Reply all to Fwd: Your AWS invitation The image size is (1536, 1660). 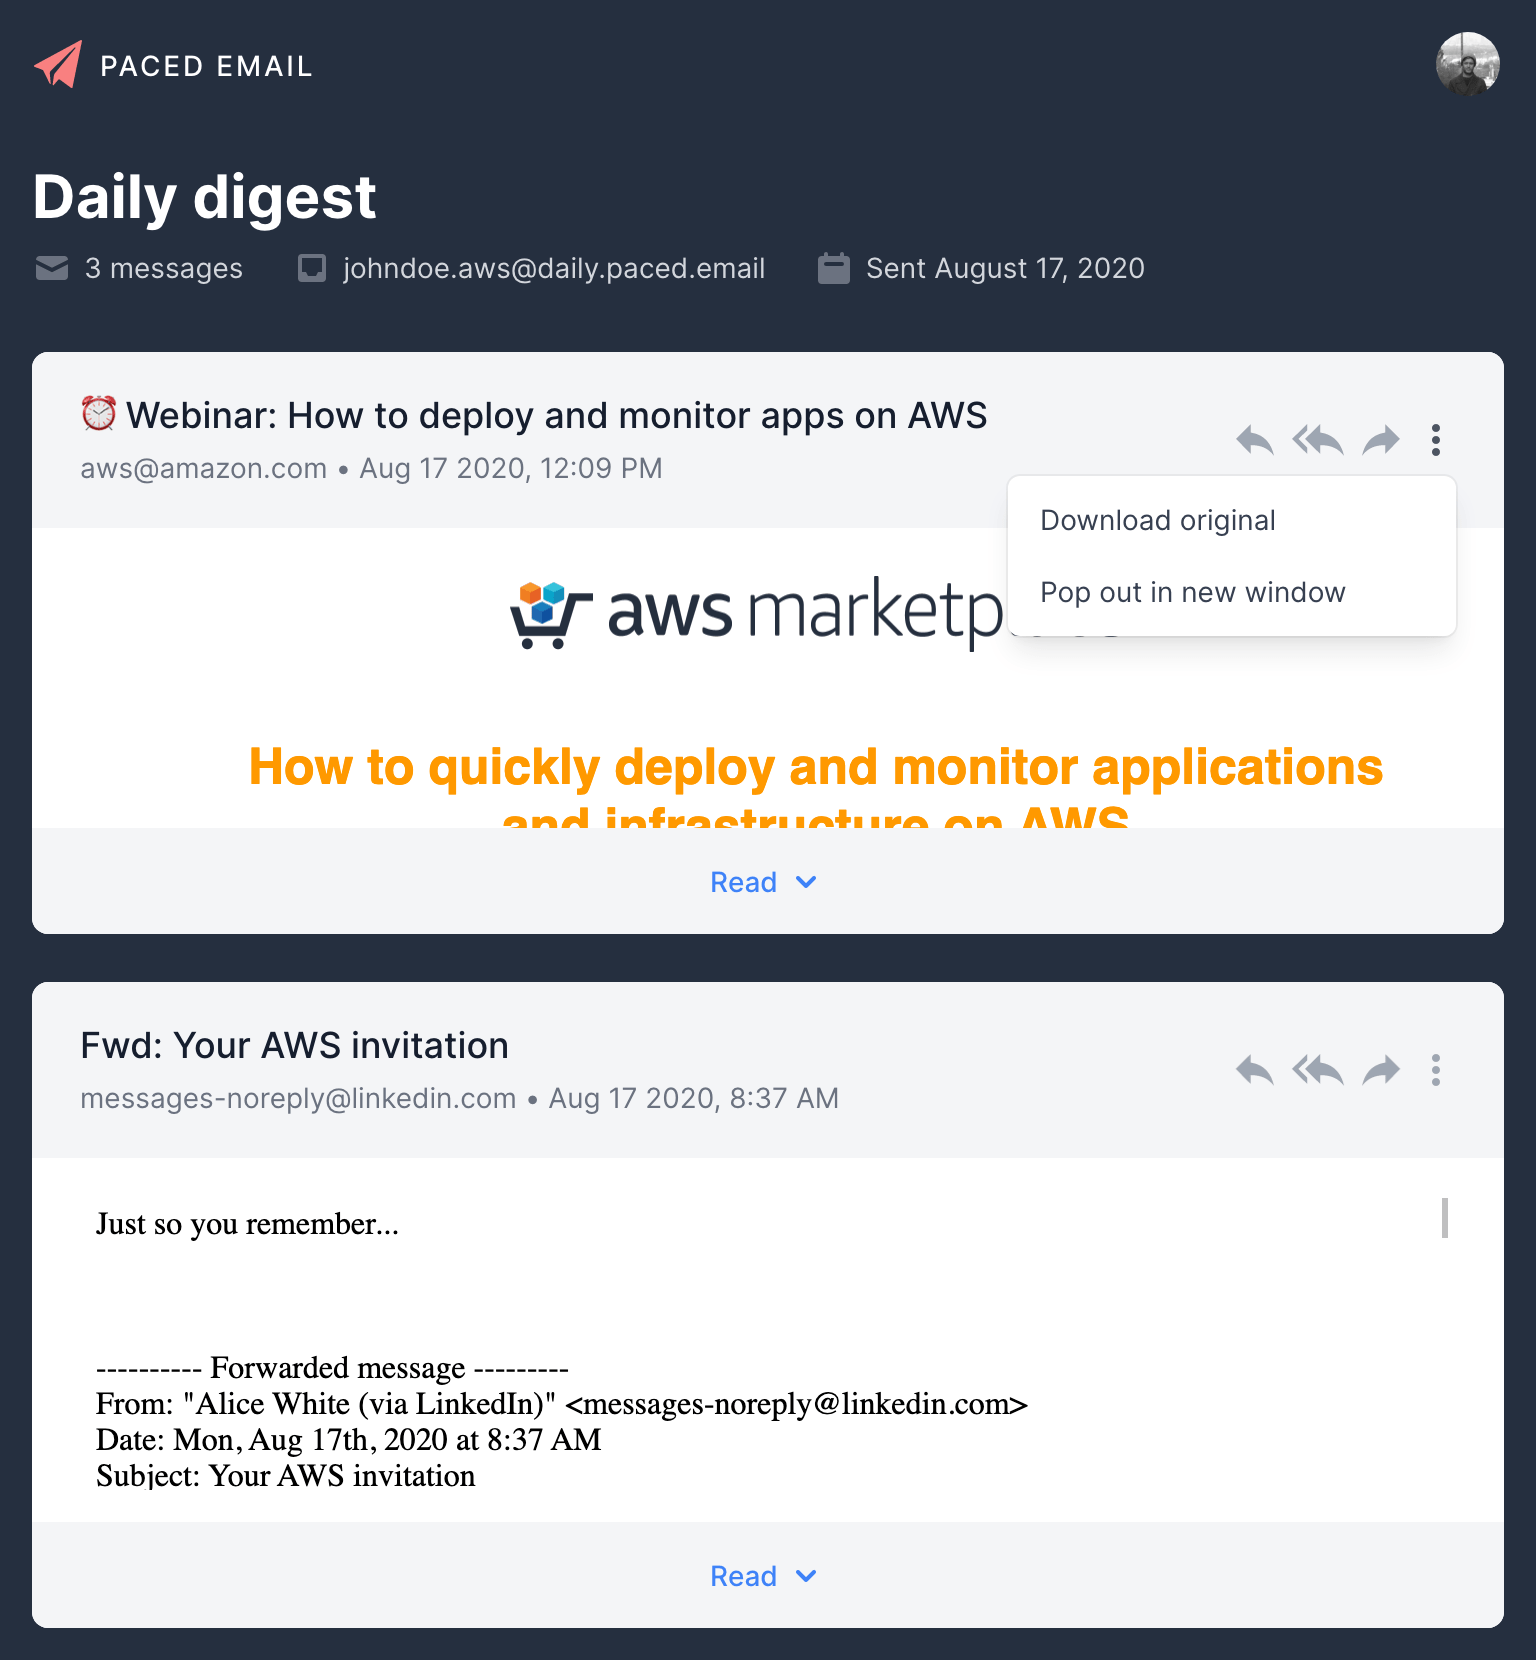click(x=1317, y=1070)
